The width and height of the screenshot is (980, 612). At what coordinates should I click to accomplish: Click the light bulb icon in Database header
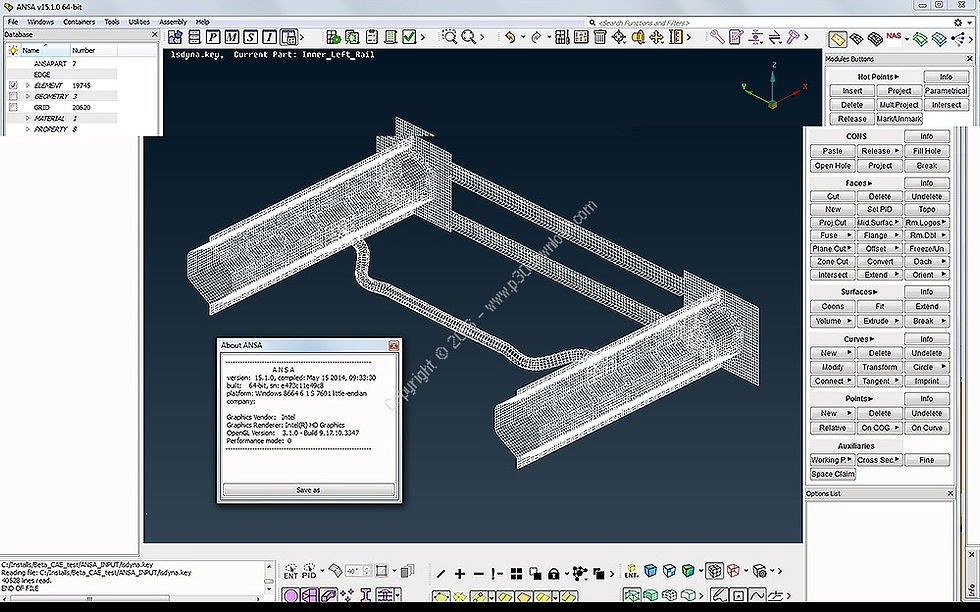pos(12,50)
